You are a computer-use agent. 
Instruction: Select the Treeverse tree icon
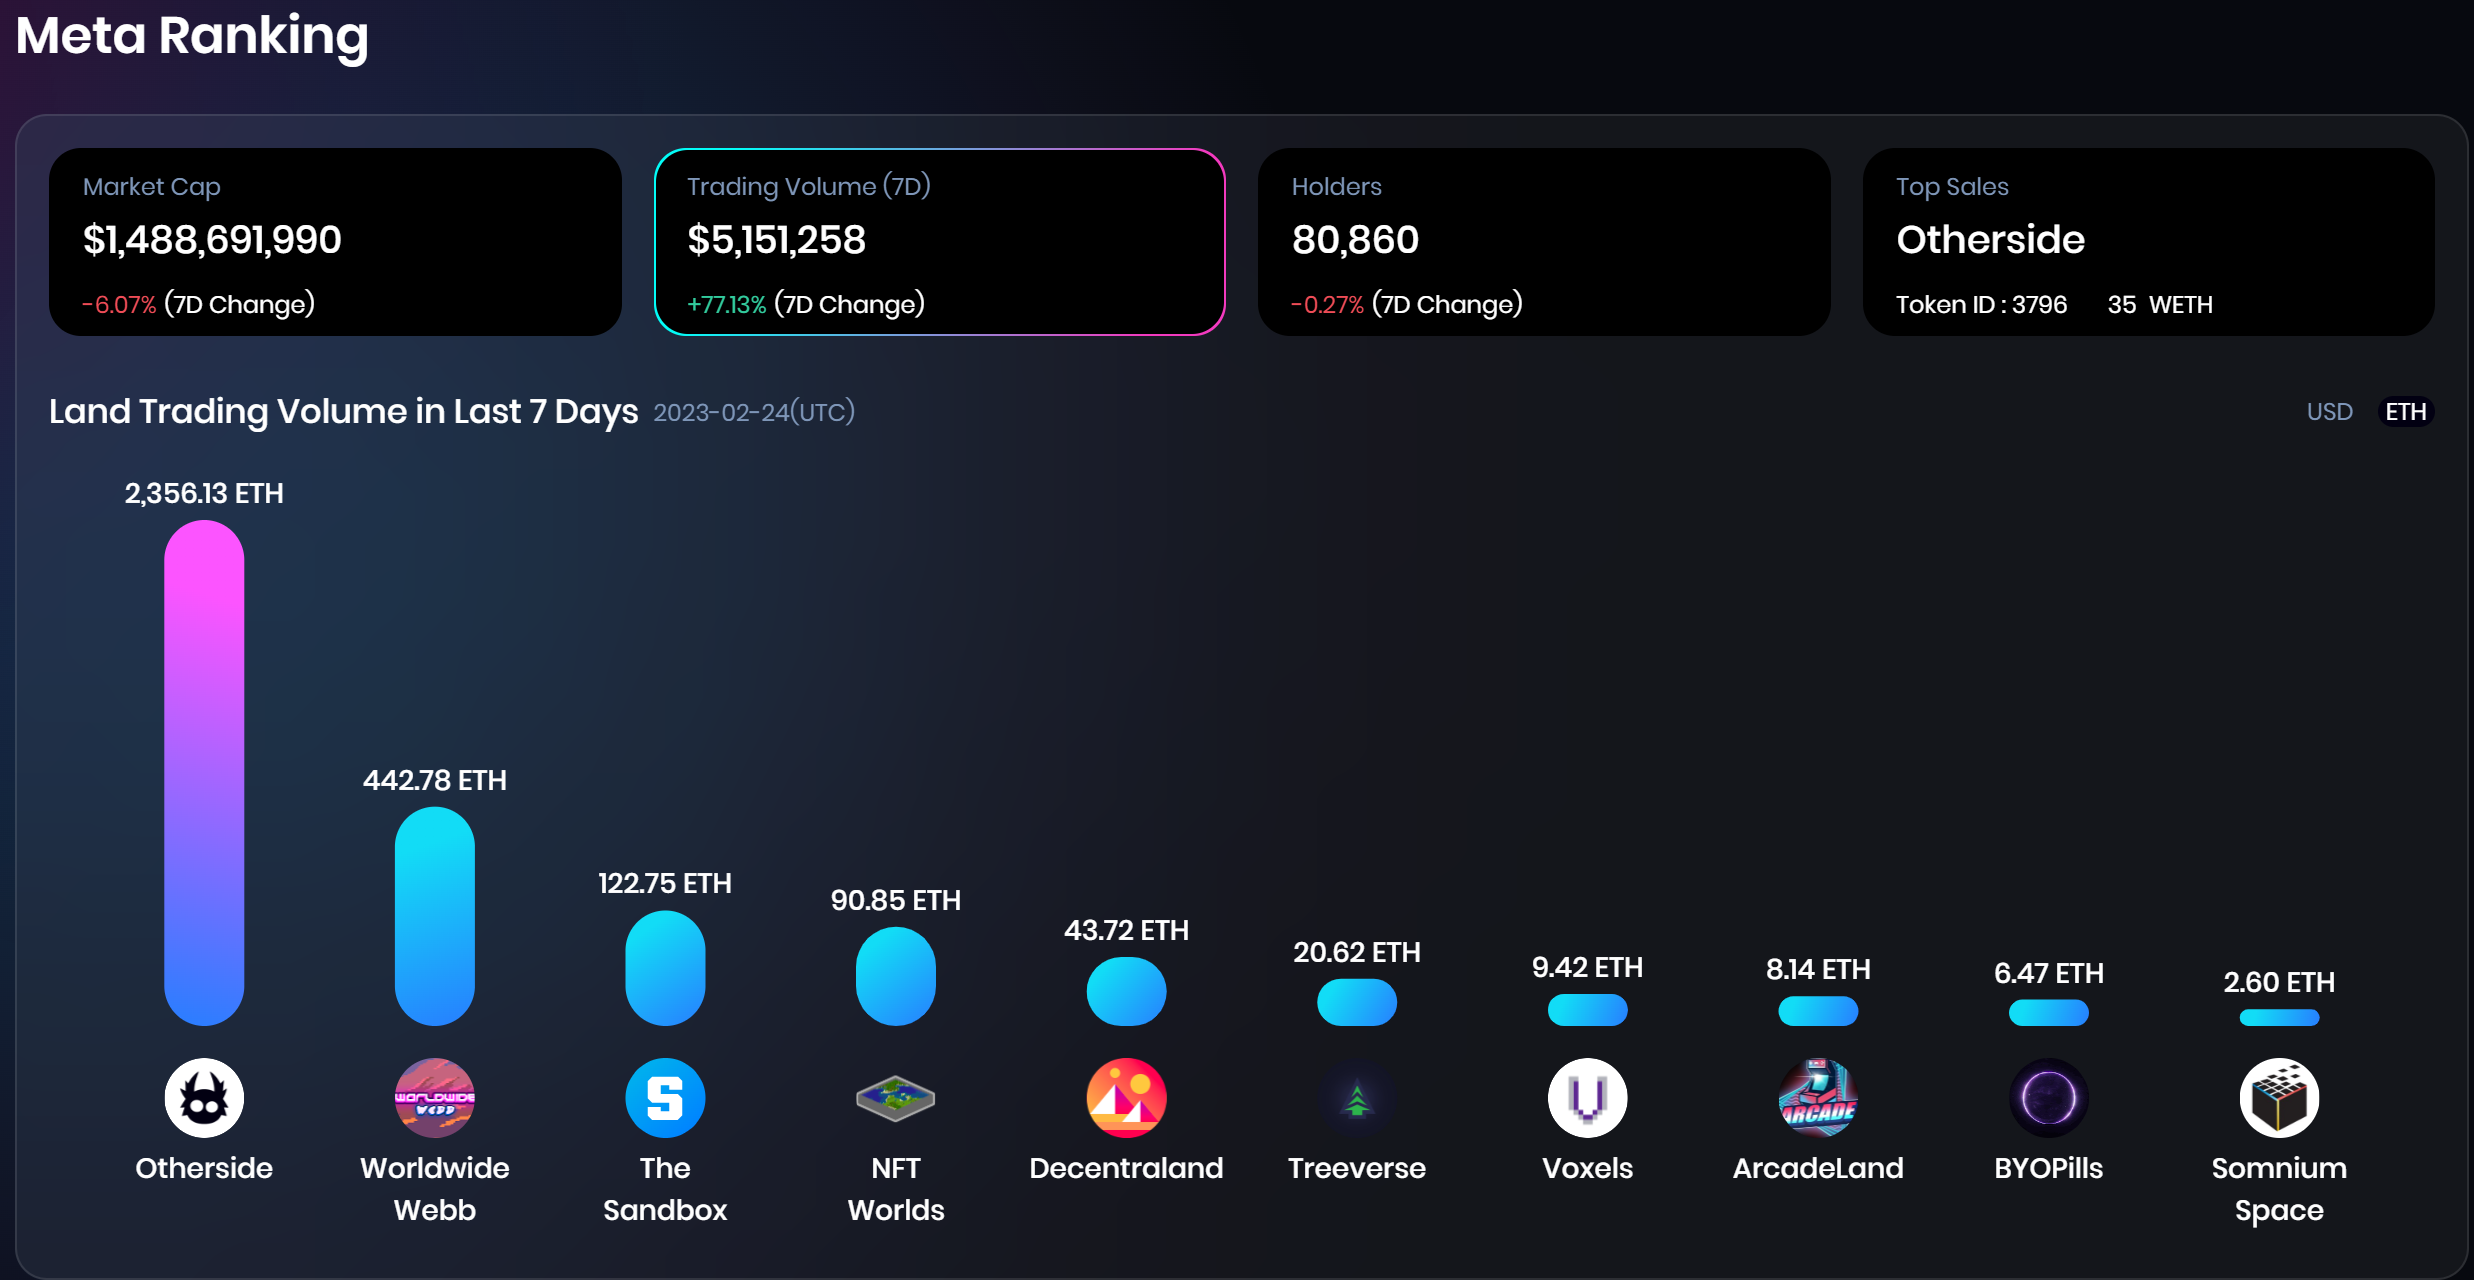coord(1357,1098)
